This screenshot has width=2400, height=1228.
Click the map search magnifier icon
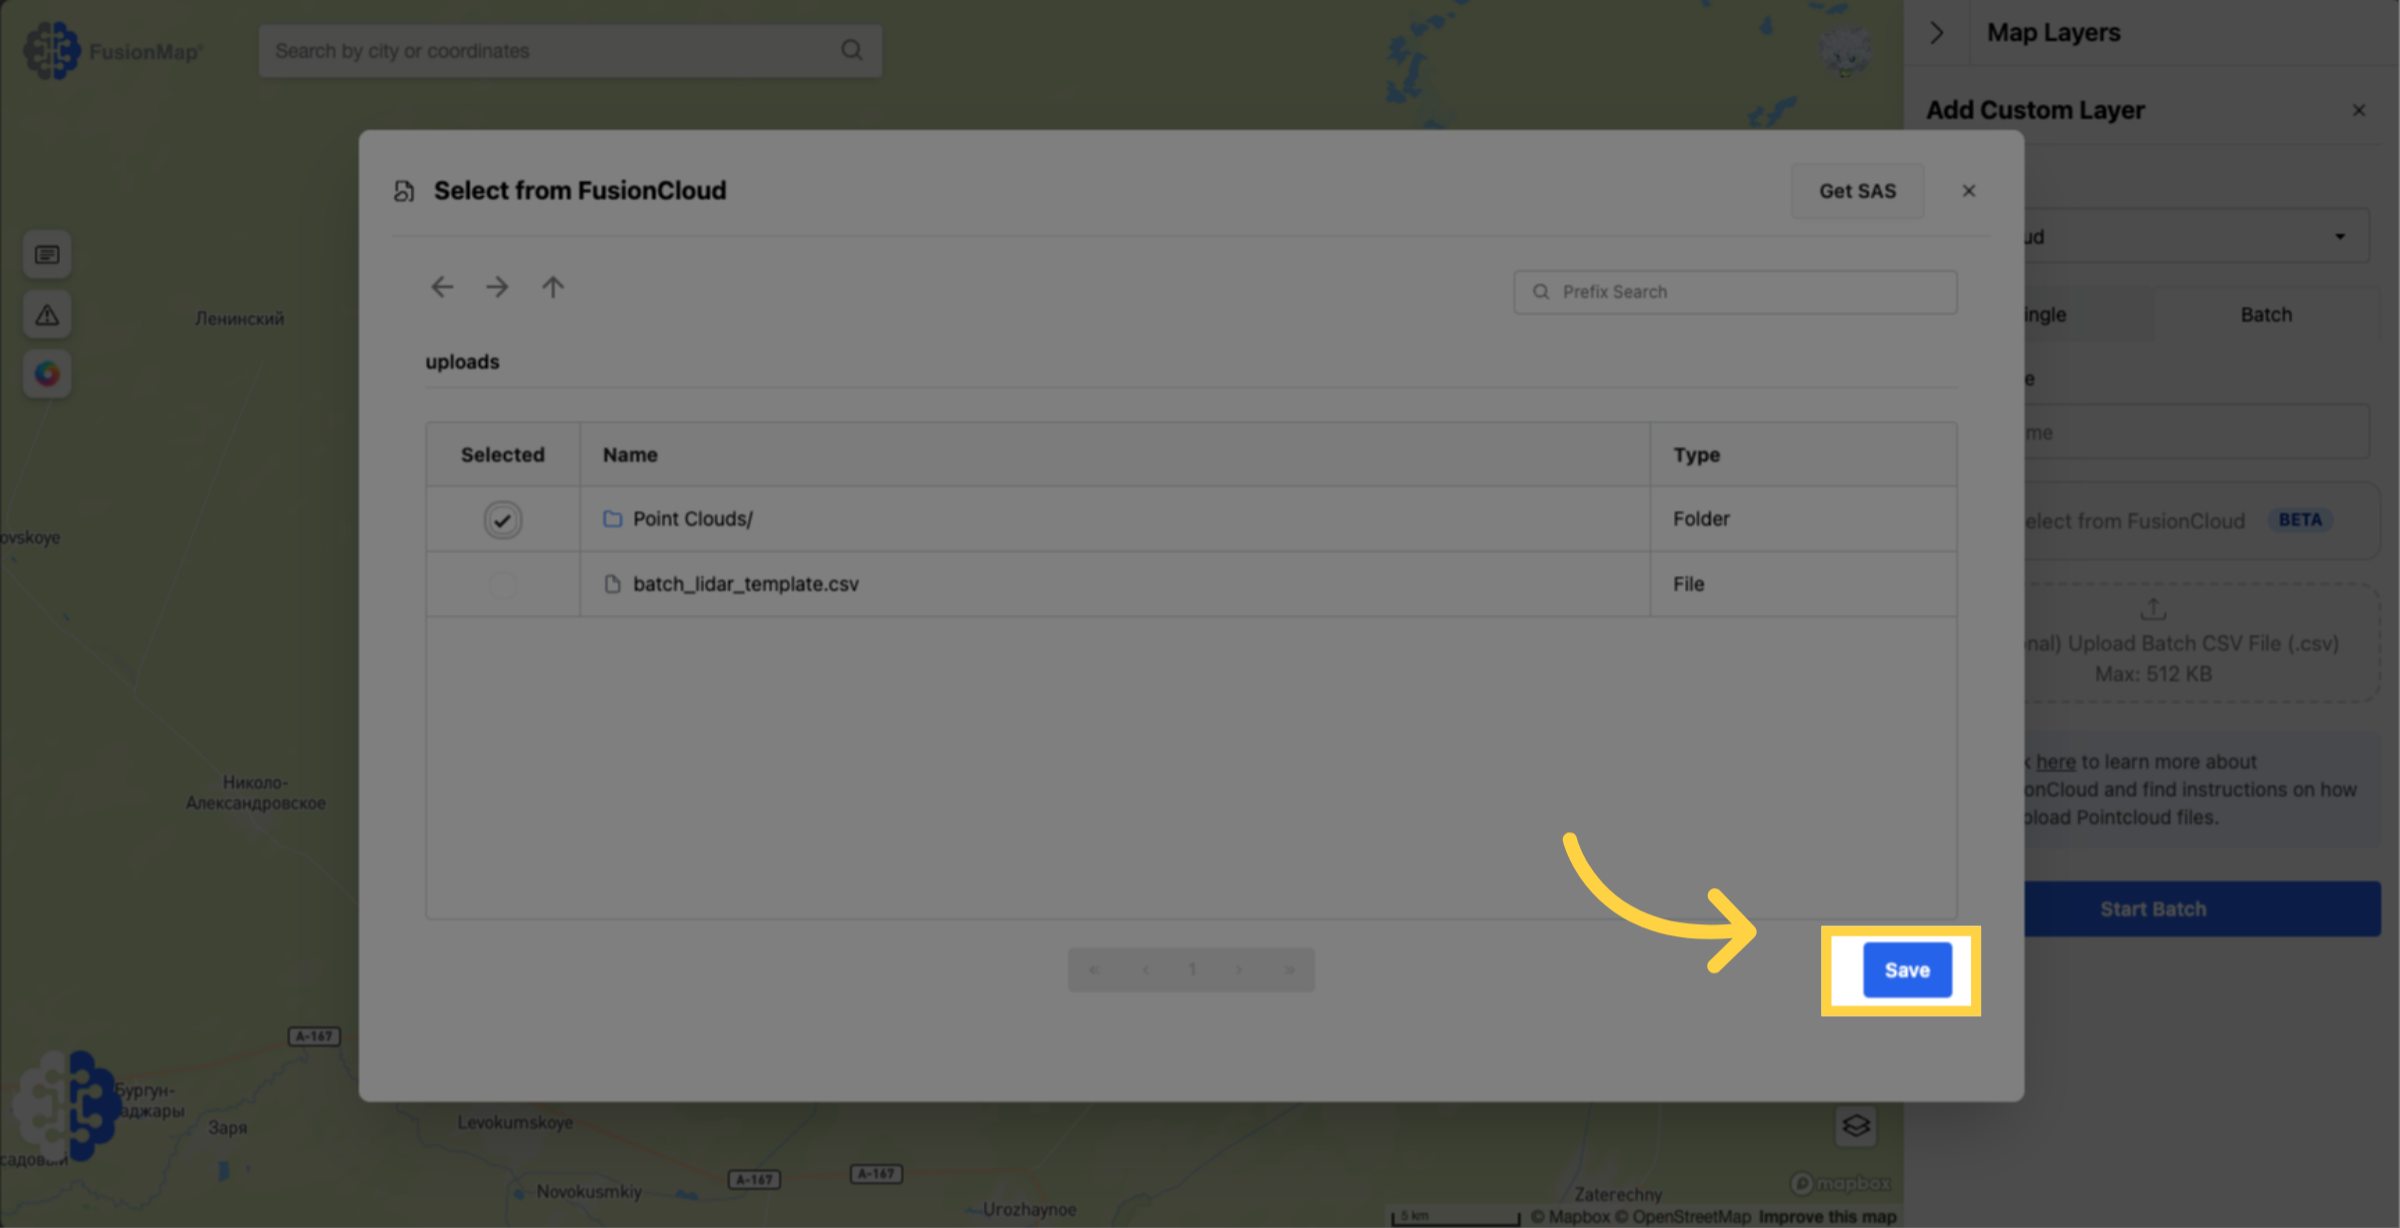click(x=852, y=50)
